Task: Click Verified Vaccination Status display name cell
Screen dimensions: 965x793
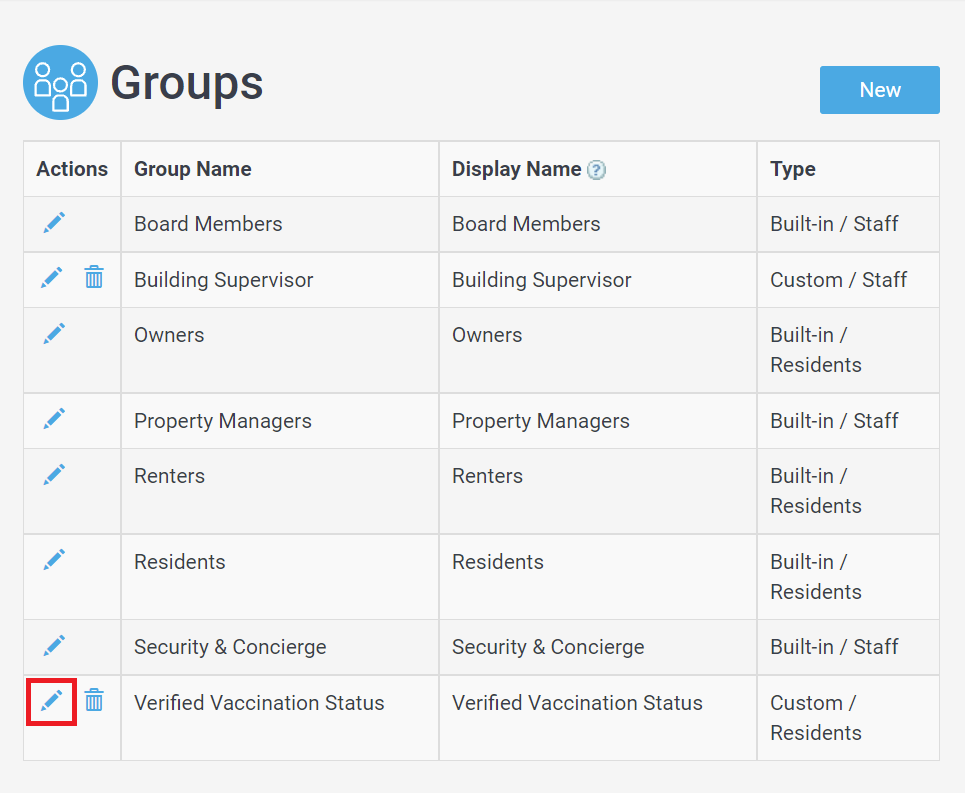Action: click(598, 718)
